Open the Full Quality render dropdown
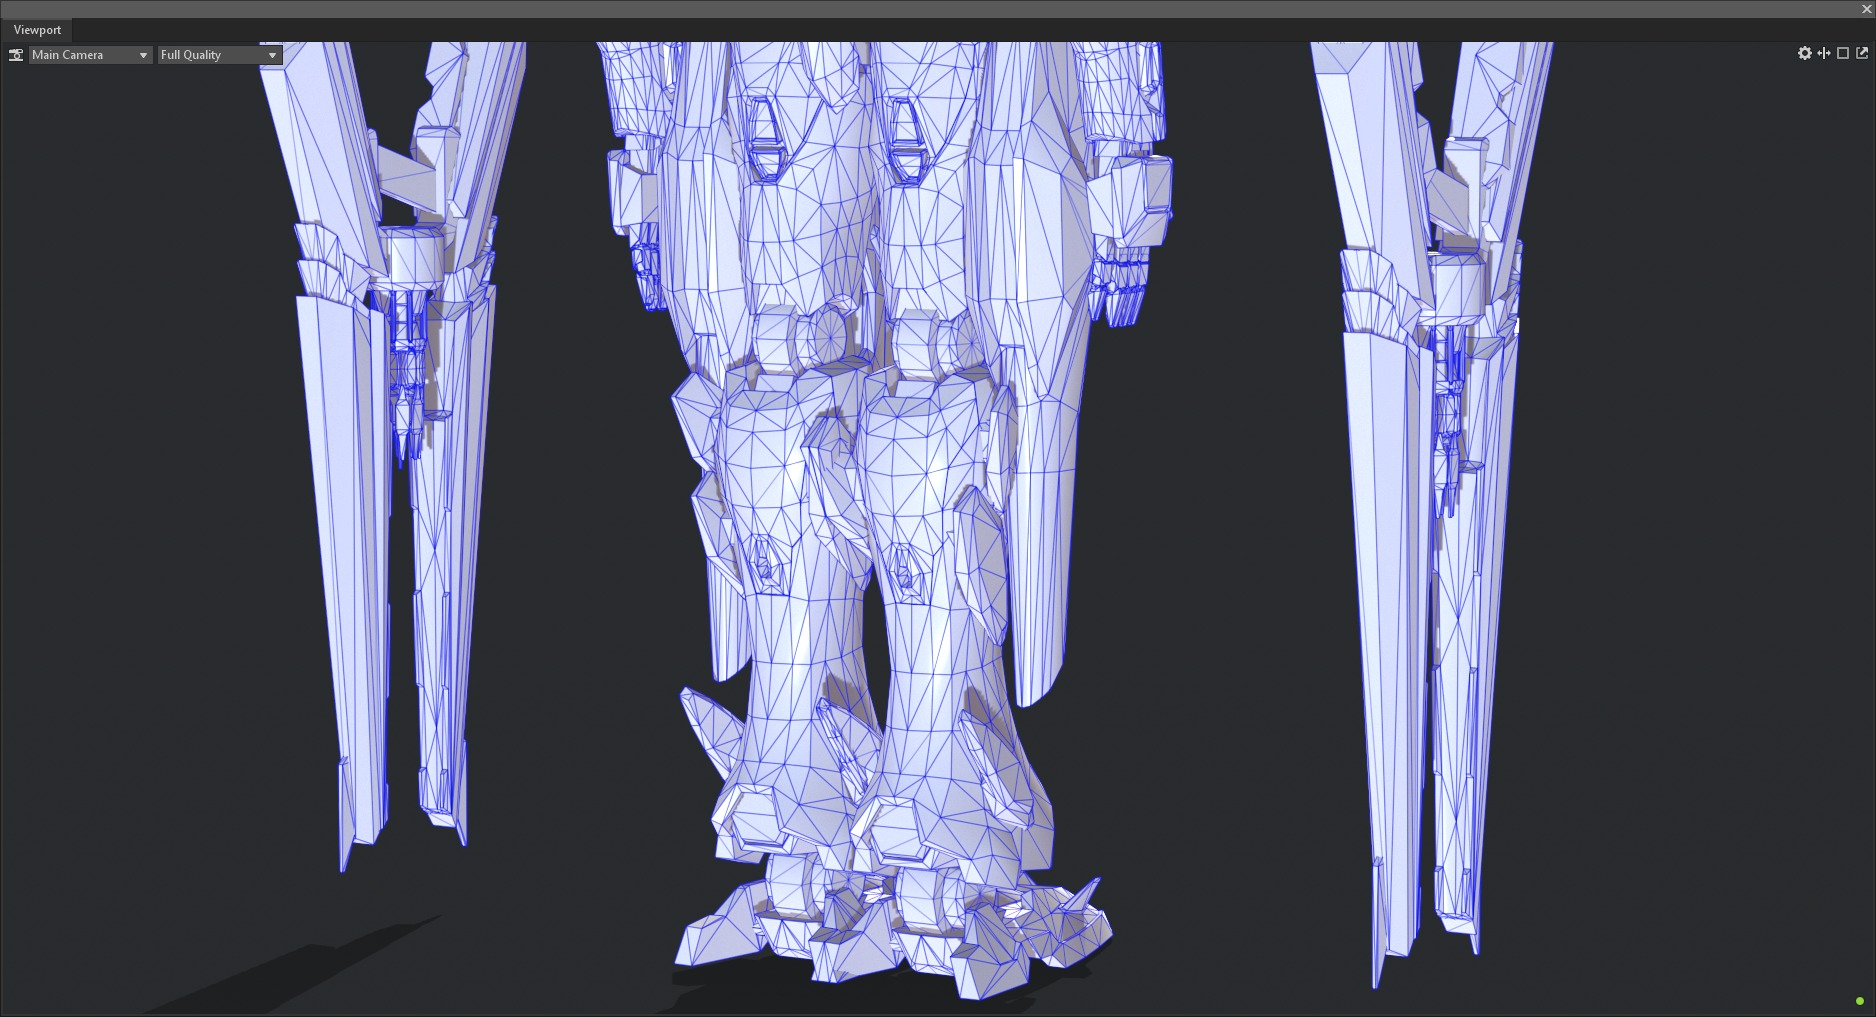The width and height of the screenshot is (1876, 1017). pyautogui.click(x=220, y=55)
